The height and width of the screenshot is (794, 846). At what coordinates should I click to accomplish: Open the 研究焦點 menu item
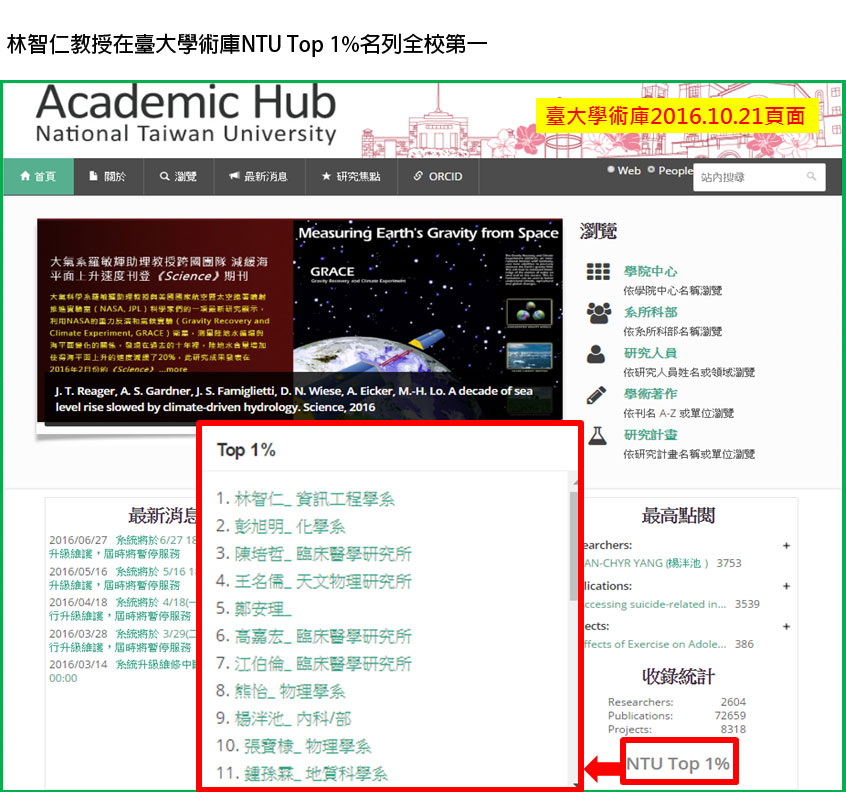click(351, 176)
